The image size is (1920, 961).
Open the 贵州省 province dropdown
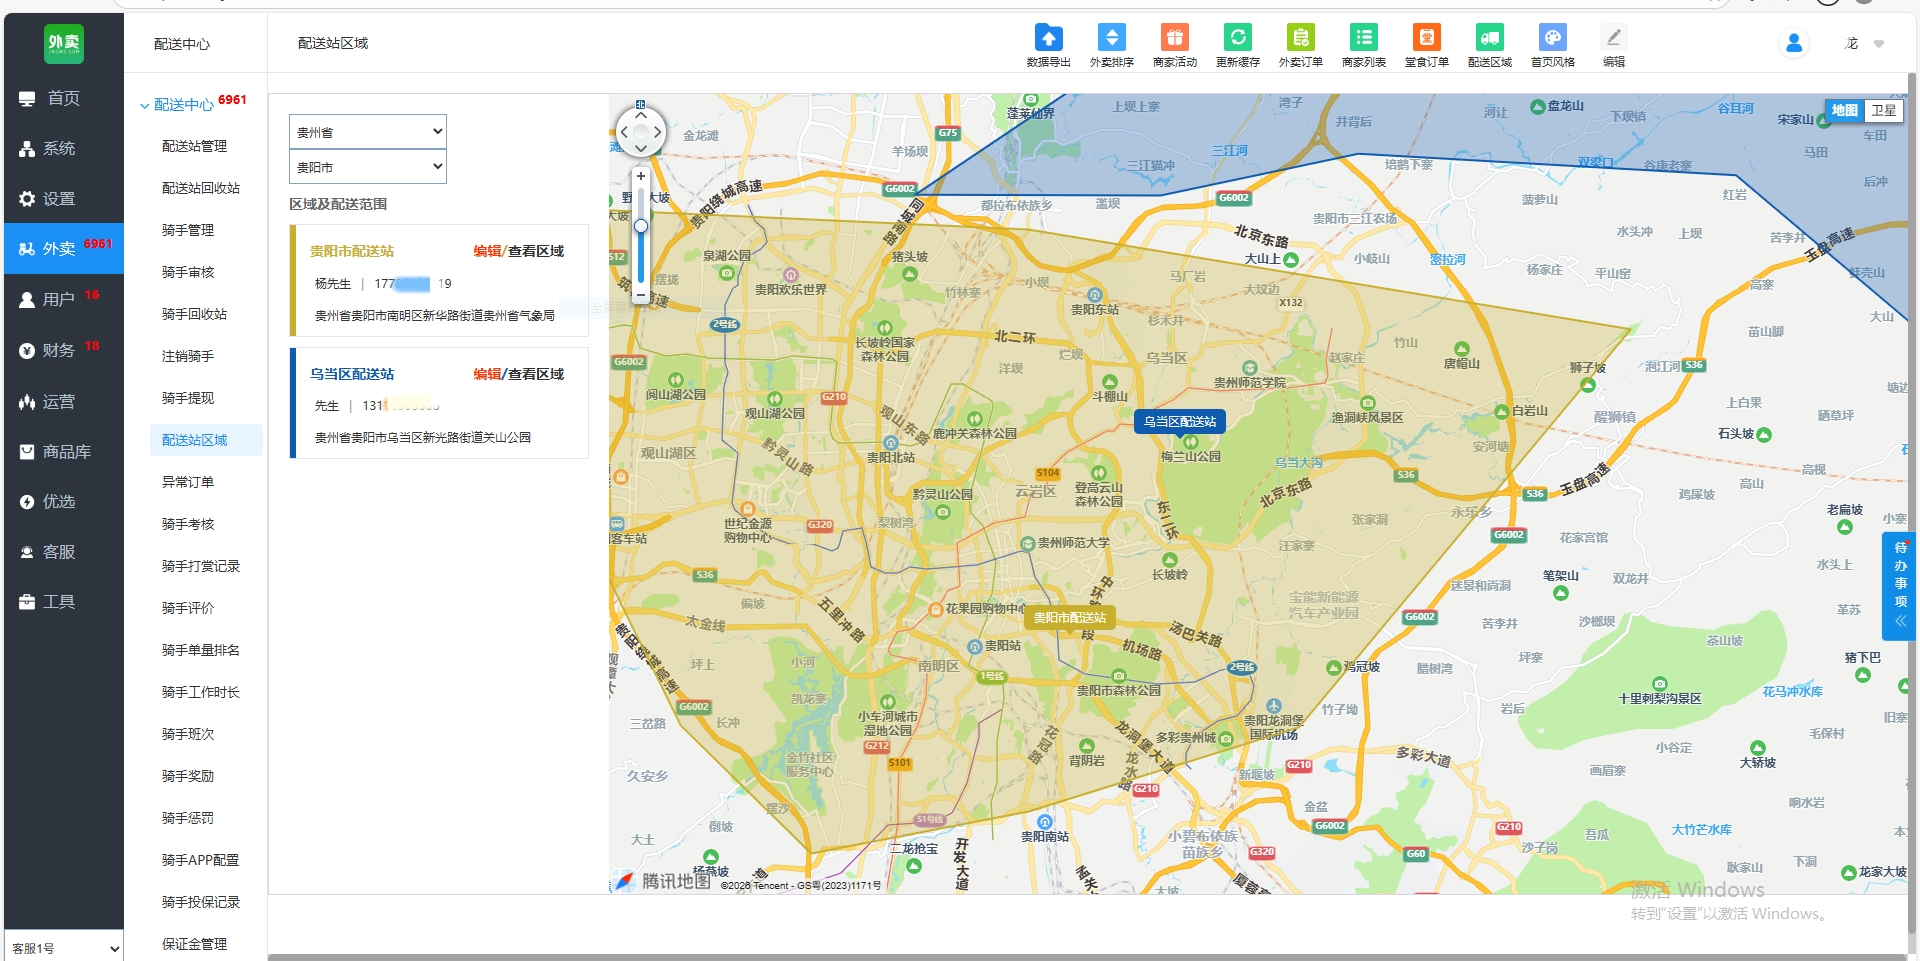367,132
